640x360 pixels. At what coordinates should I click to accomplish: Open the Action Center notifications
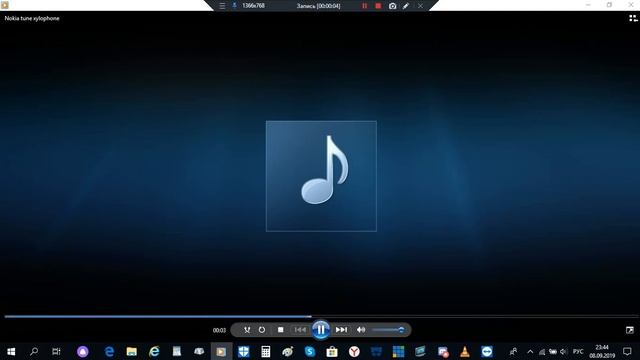(x=627, y=351)
